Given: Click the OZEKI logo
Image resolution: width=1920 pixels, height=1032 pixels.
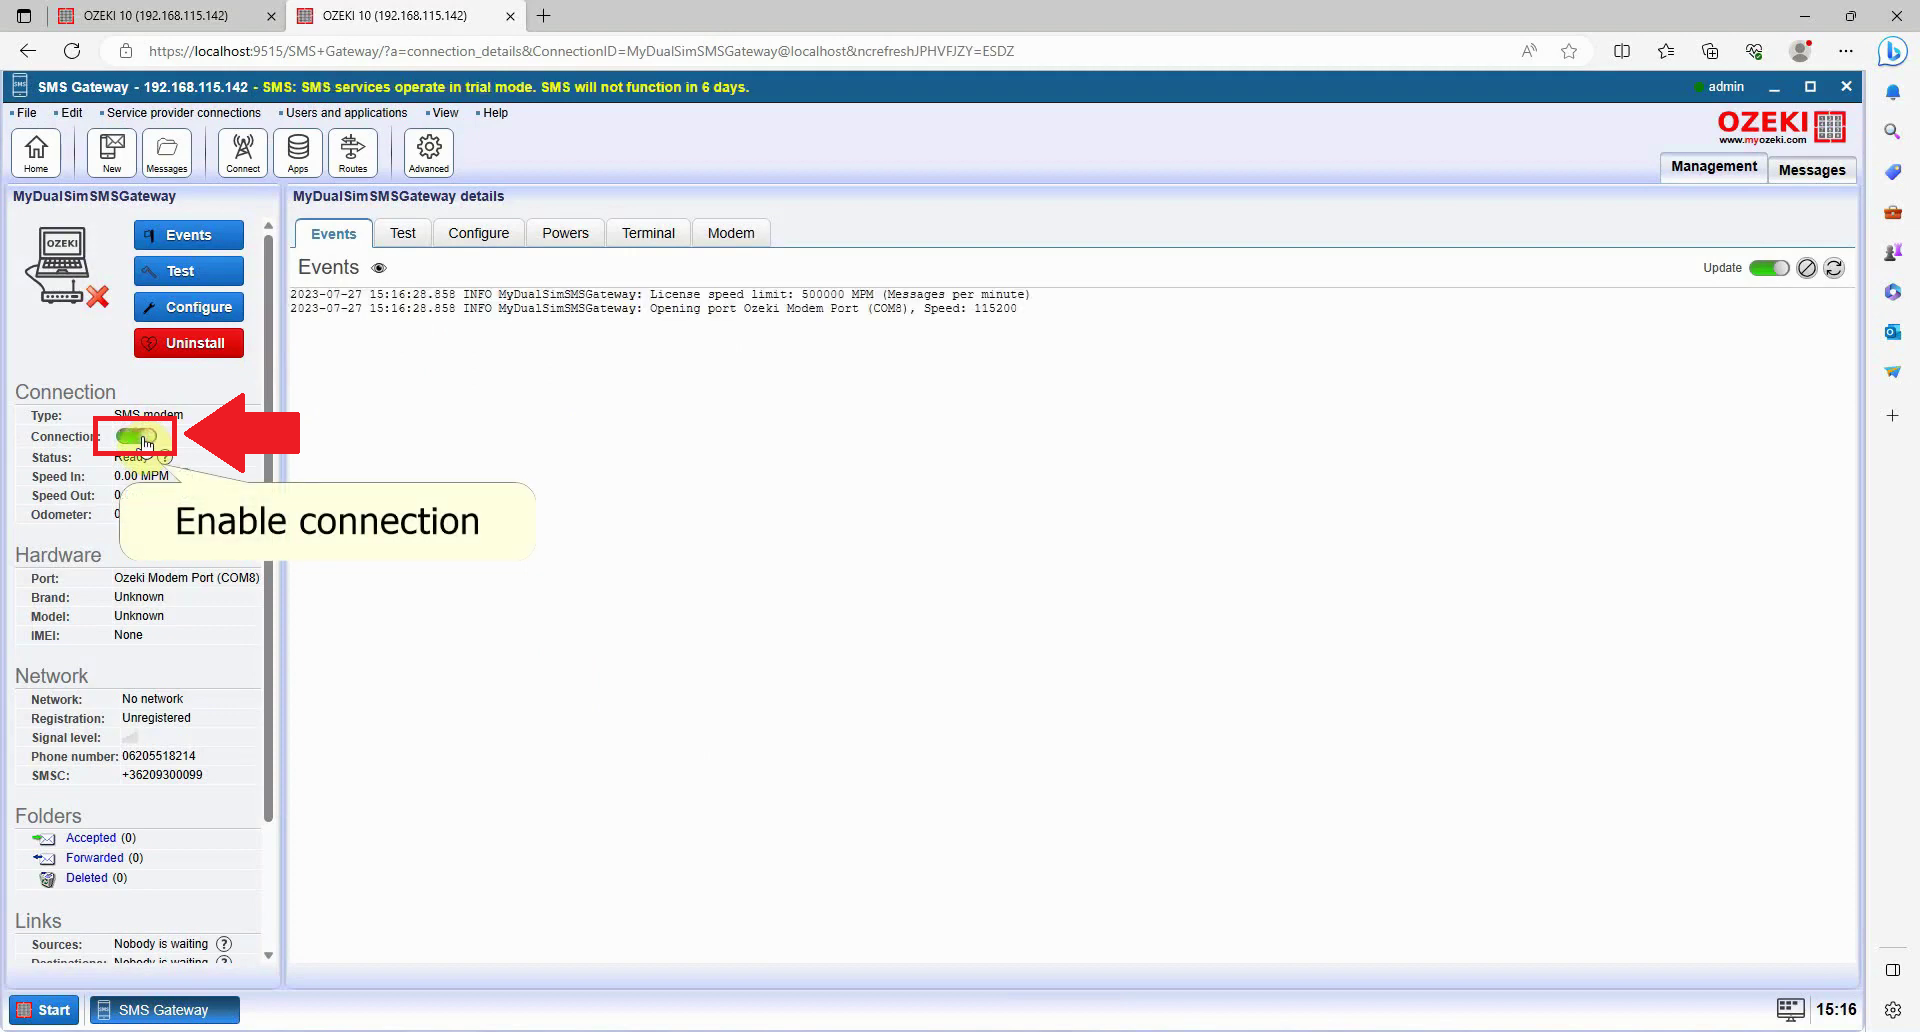Looking at the screenshot, I should point(1781,127).
